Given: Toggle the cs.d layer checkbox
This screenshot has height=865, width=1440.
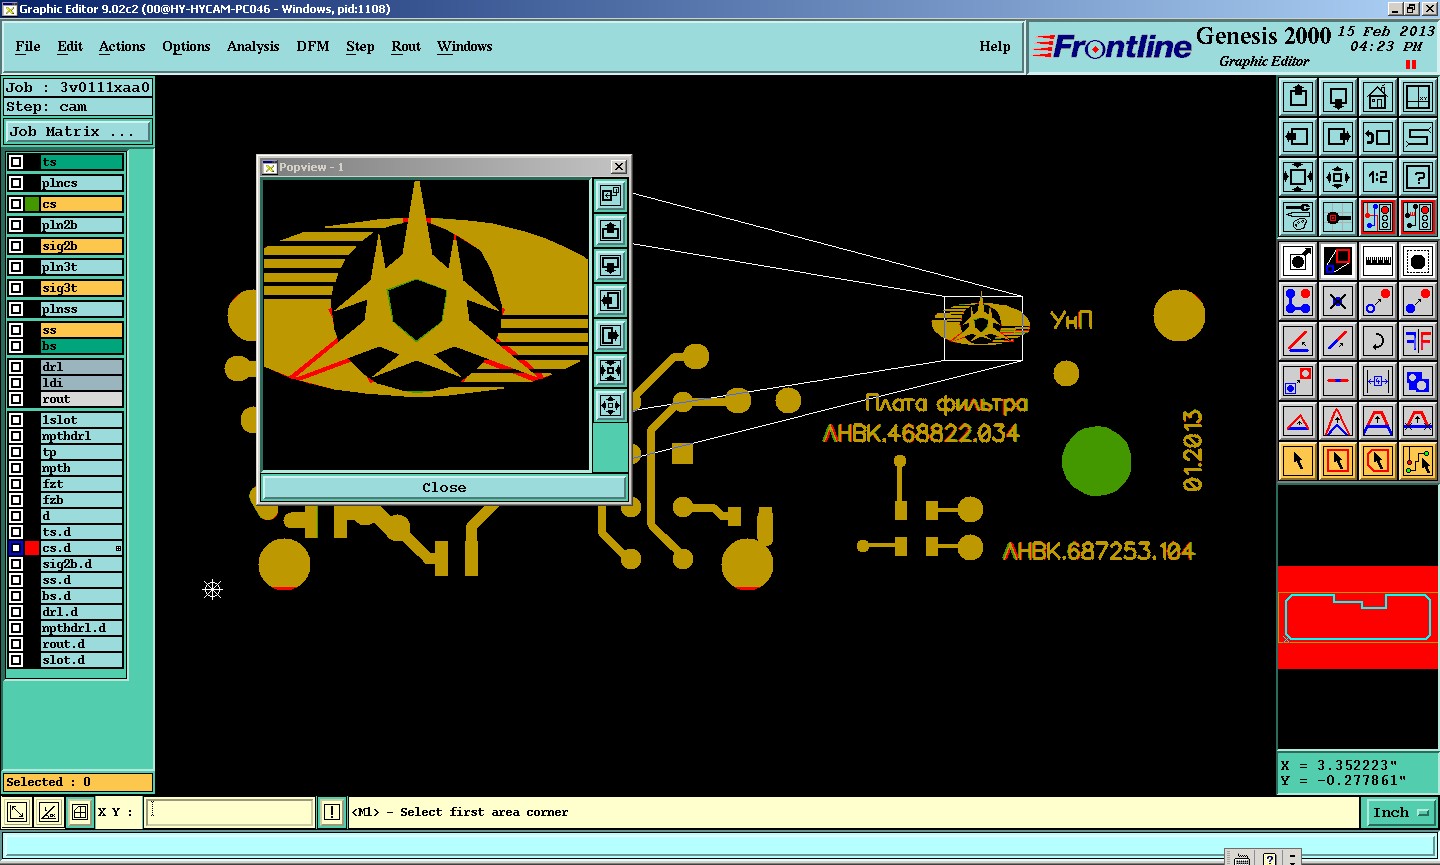Looking at the screenshot, I should 16,548.
